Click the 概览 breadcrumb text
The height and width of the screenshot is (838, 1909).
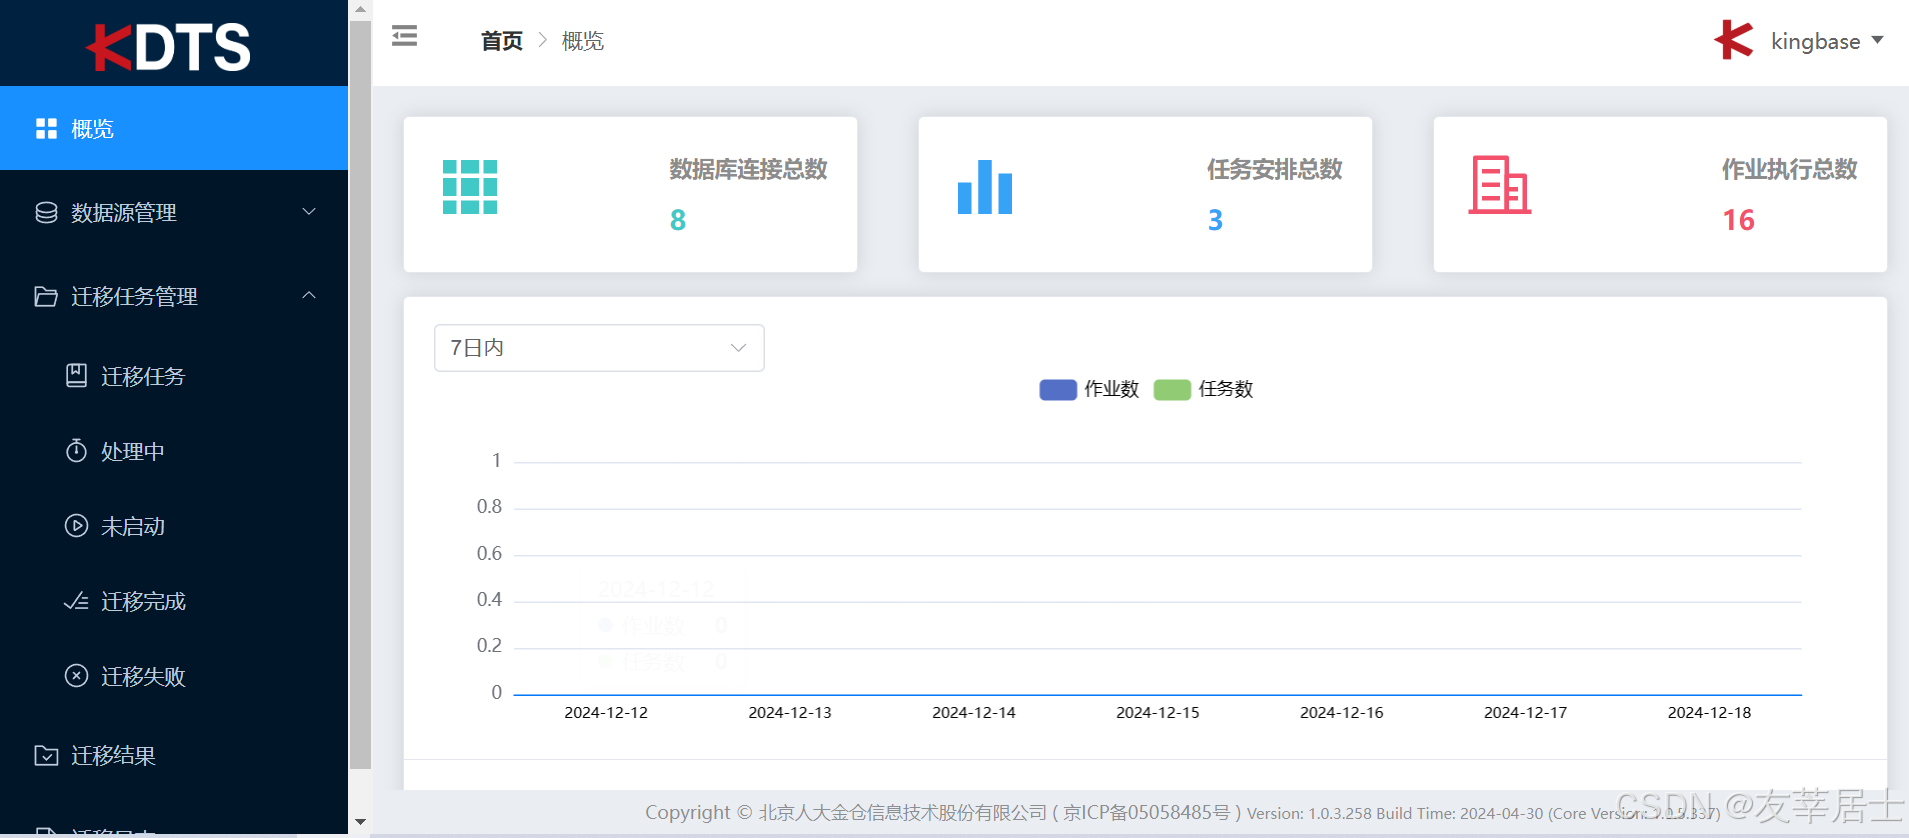(x=583, y=41)
